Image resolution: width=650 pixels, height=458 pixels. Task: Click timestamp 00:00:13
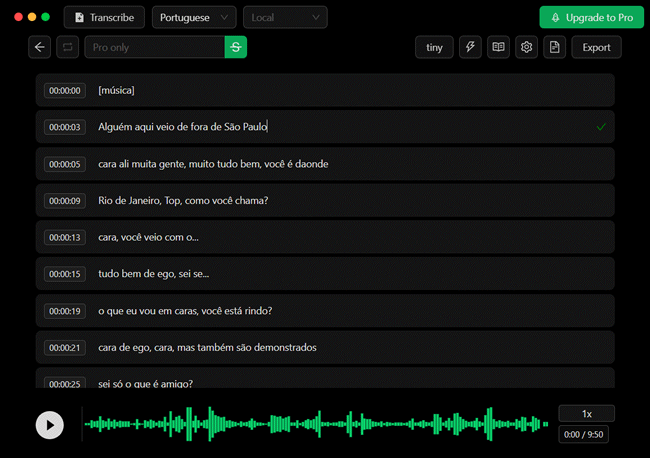click(x=65, y=237)
